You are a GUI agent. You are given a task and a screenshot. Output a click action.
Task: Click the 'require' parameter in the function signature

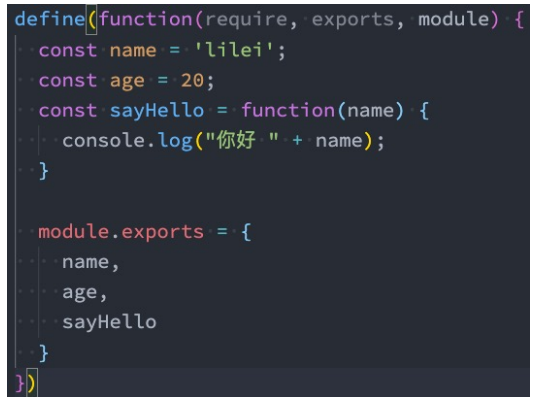click(x=246, y=20)
